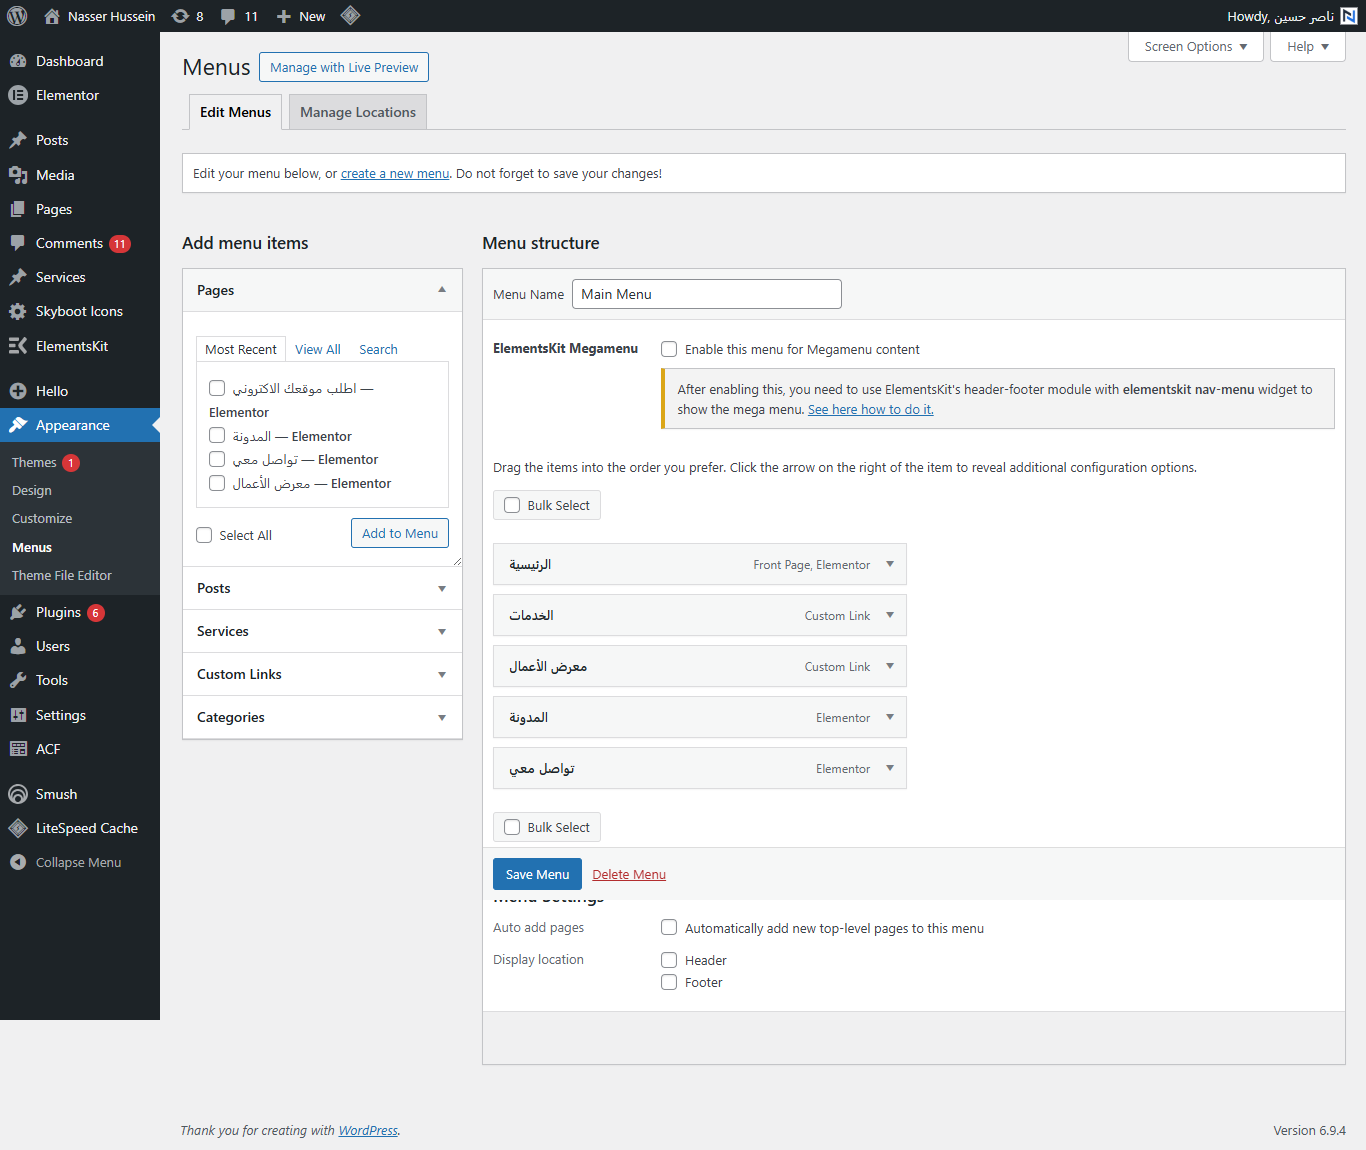
Task: Click the Elementor icon in sidebar
Action: 18,95
